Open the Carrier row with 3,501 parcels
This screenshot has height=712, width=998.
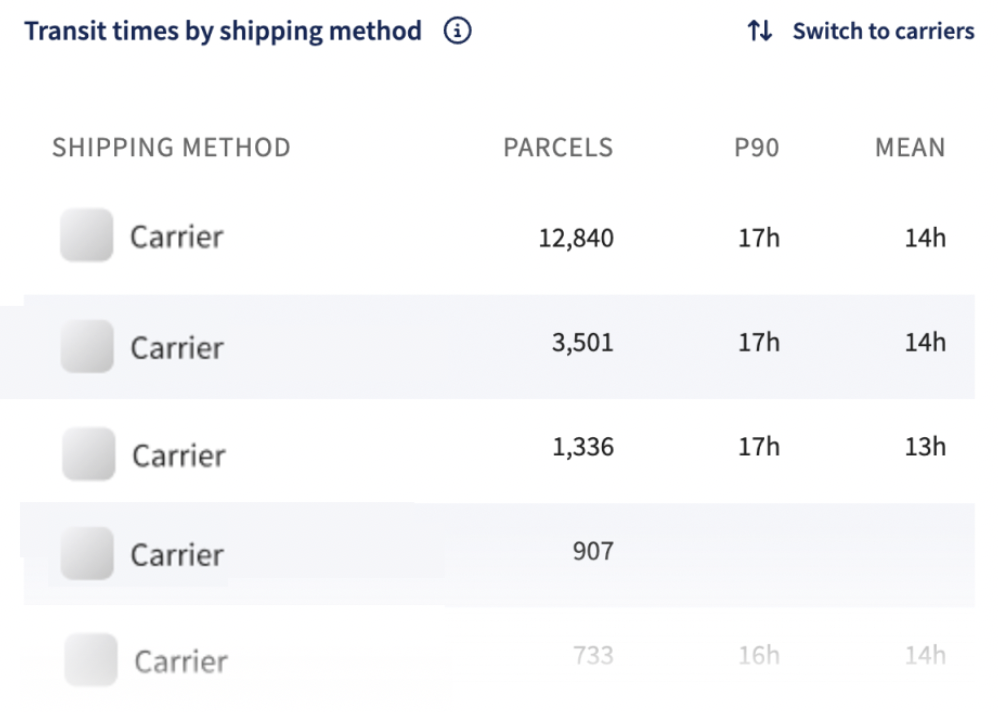tap(499, 347)
